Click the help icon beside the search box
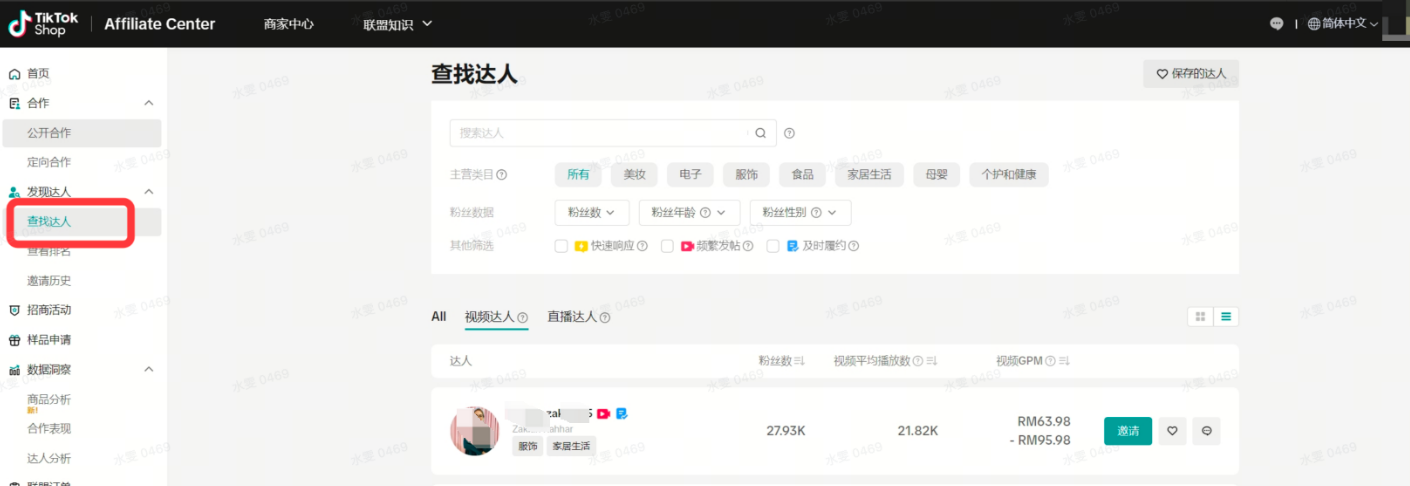 (789, 133)
